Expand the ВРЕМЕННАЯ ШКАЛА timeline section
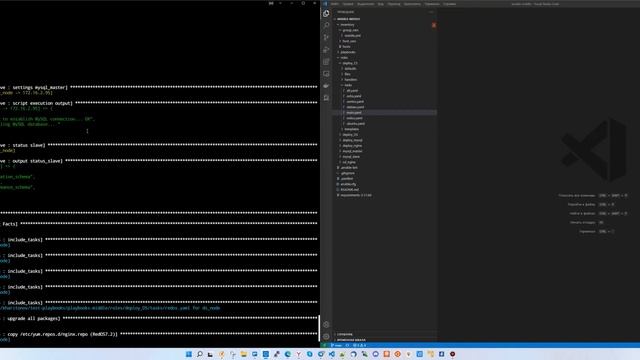Viewport: 640px width, 360px height. 351,340
